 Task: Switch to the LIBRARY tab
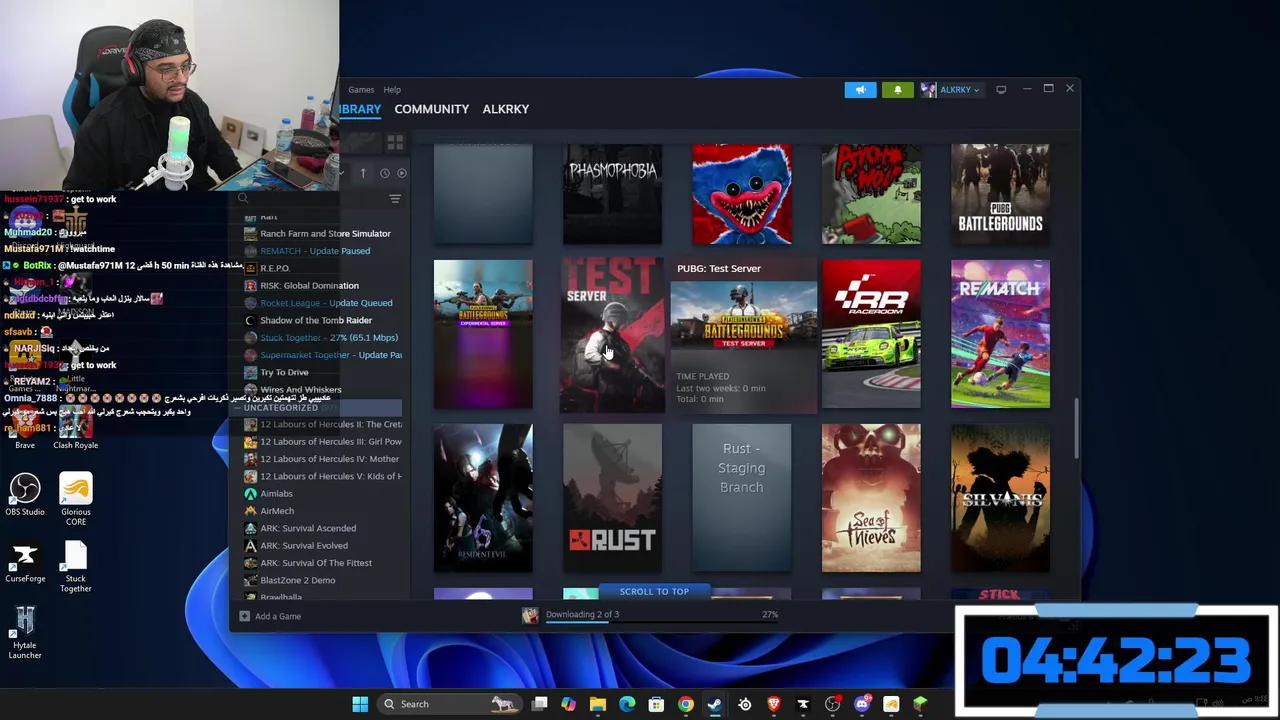pyautogui.click(x=360, y=109)
